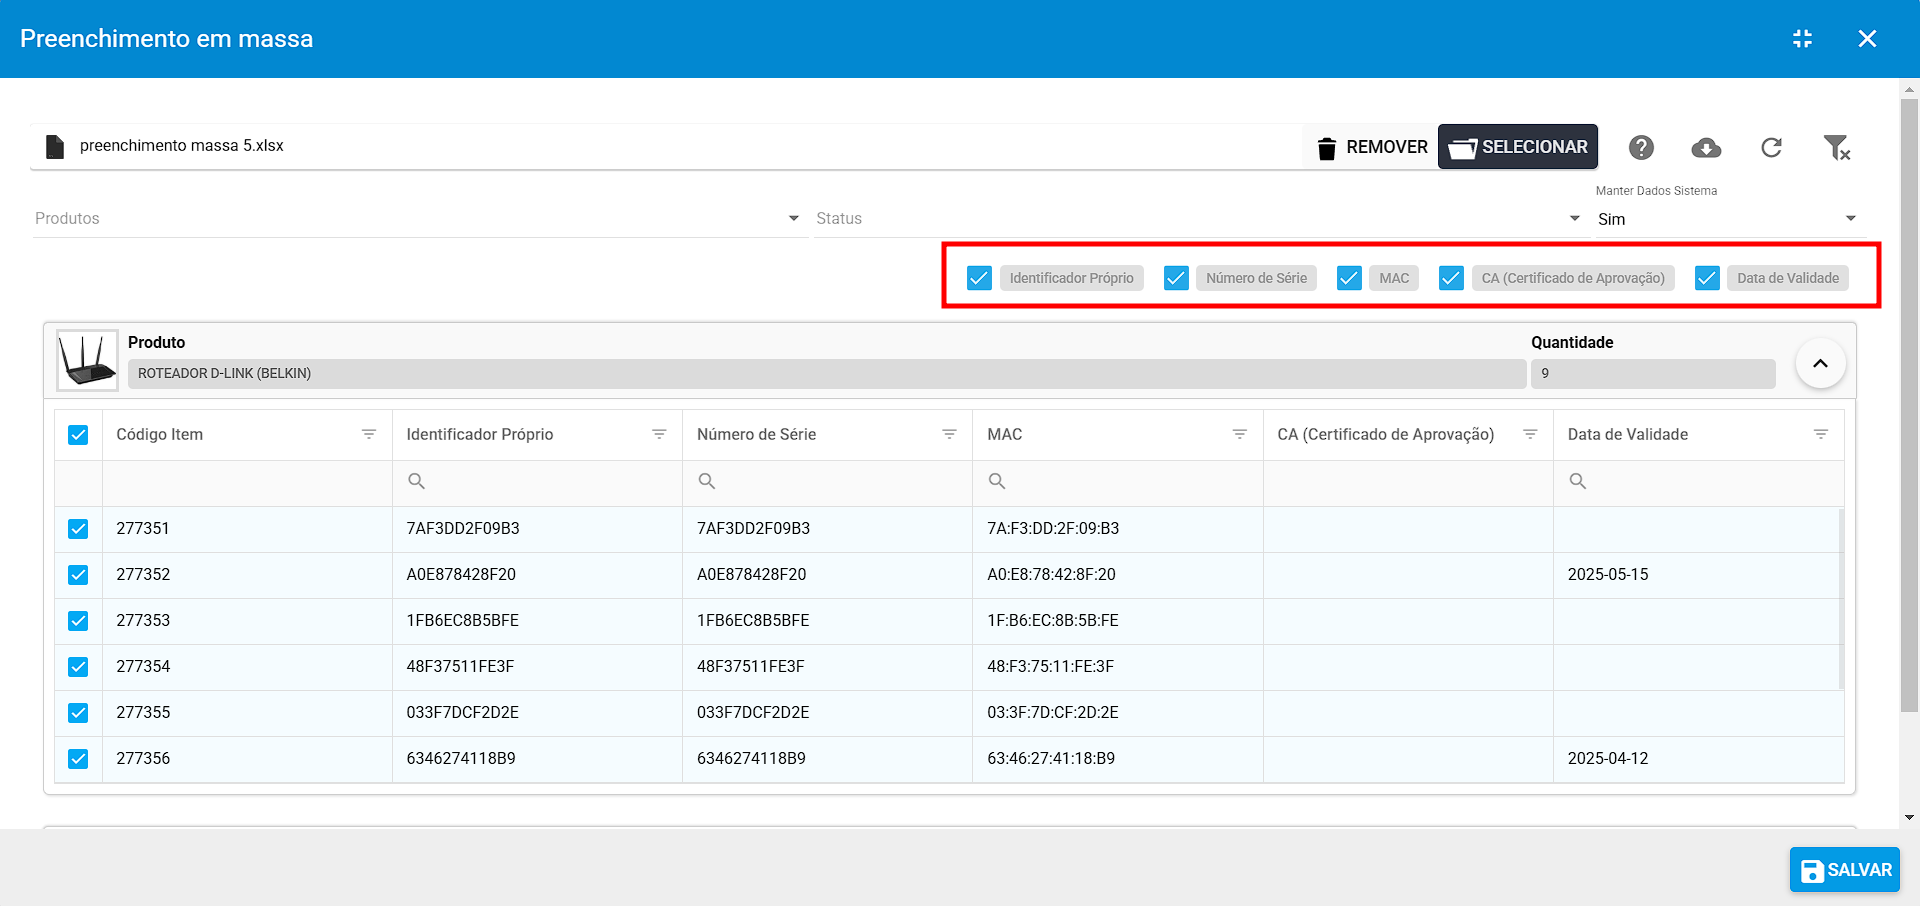The height and width of the screenshot is (906, 1920).
Task: Uncheck row 277353 checkbox
Action: (78, 621)
